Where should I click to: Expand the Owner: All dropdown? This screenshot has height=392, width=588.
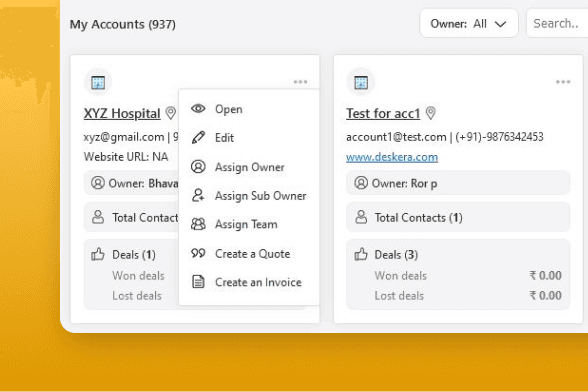pos(469,24)
